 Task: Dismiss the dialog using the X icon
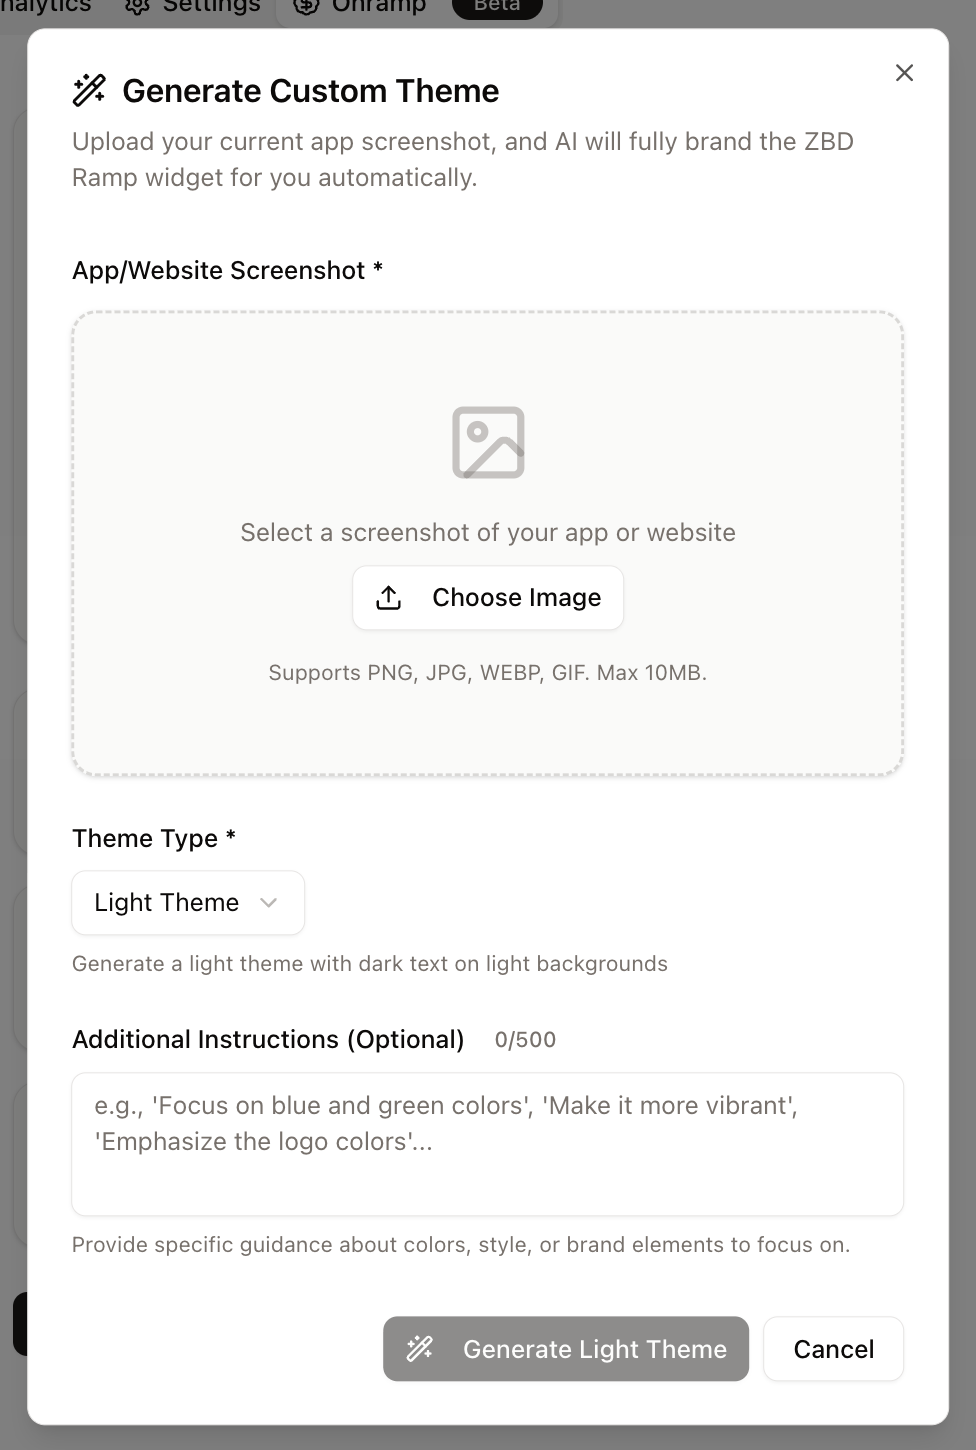[x=903, y=73]
